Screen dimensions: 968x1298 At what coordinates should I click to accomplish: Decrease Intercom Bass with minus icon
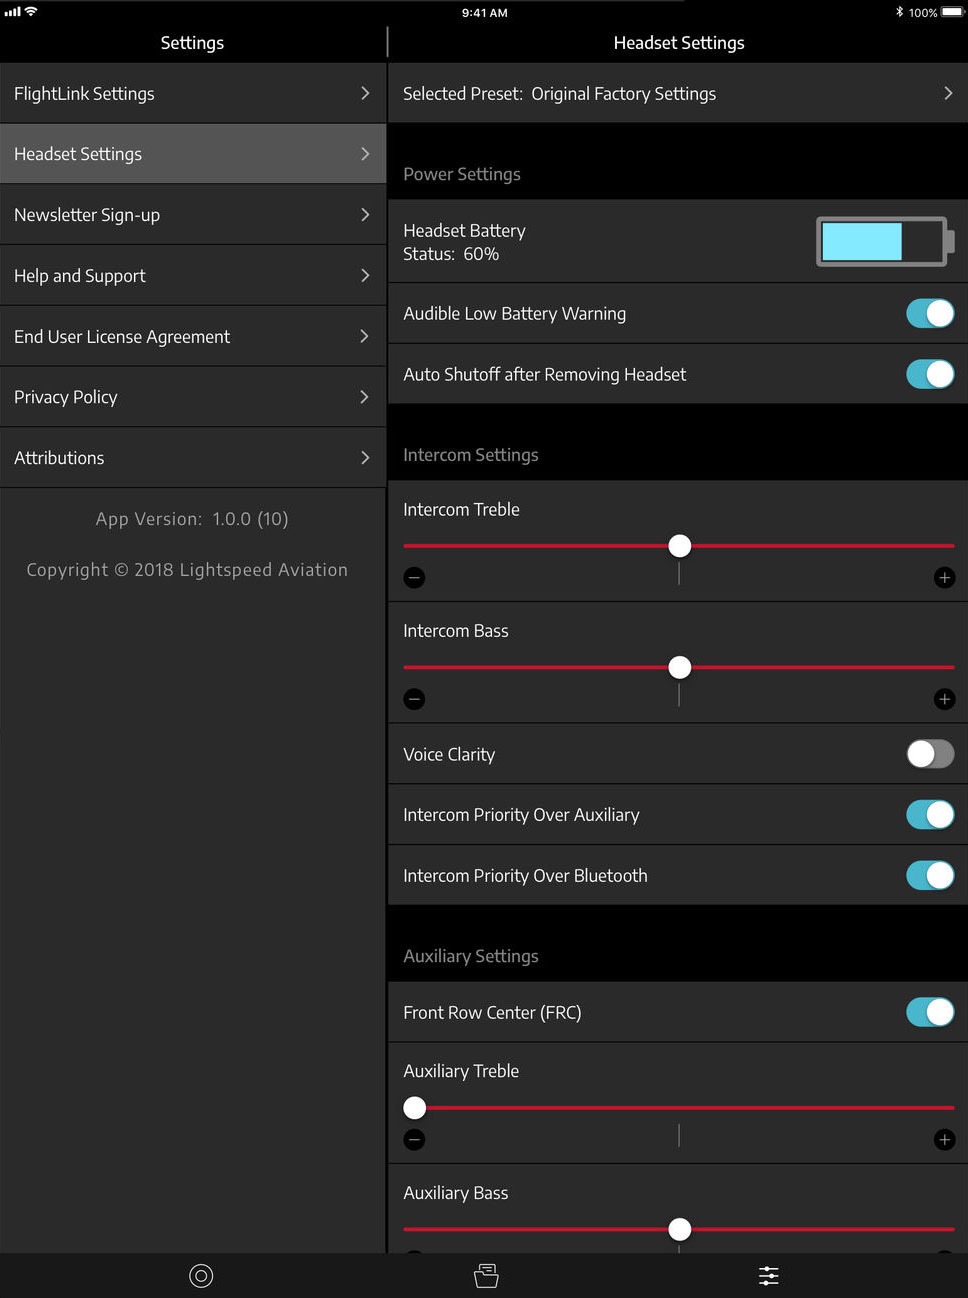[x=414, y=699]
